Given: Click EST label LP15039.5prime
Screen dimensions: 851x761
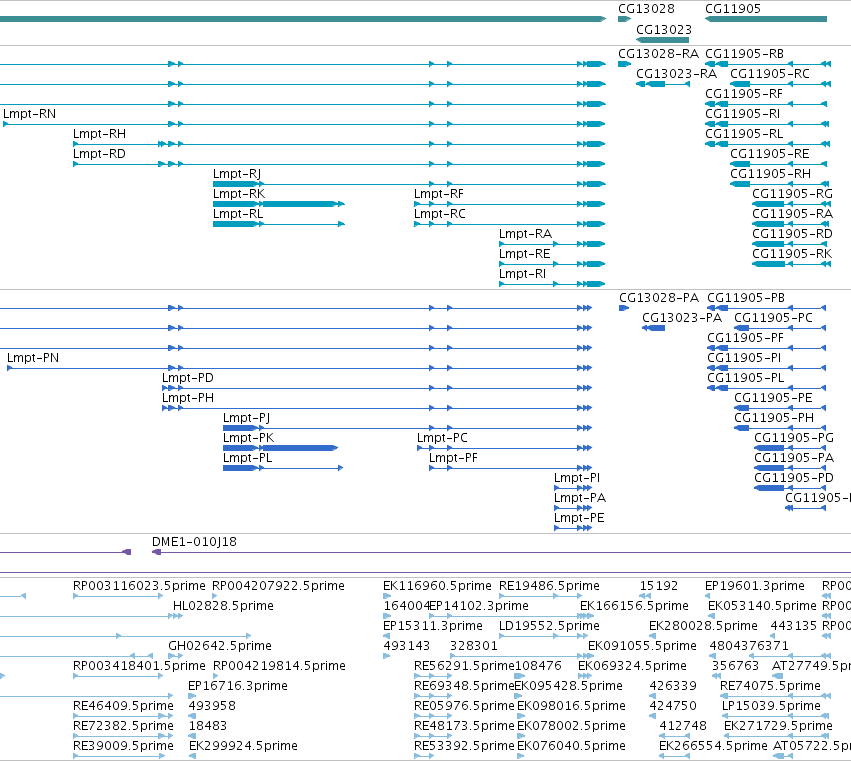Looking at the screenshot, I should [x=771, y=706].
